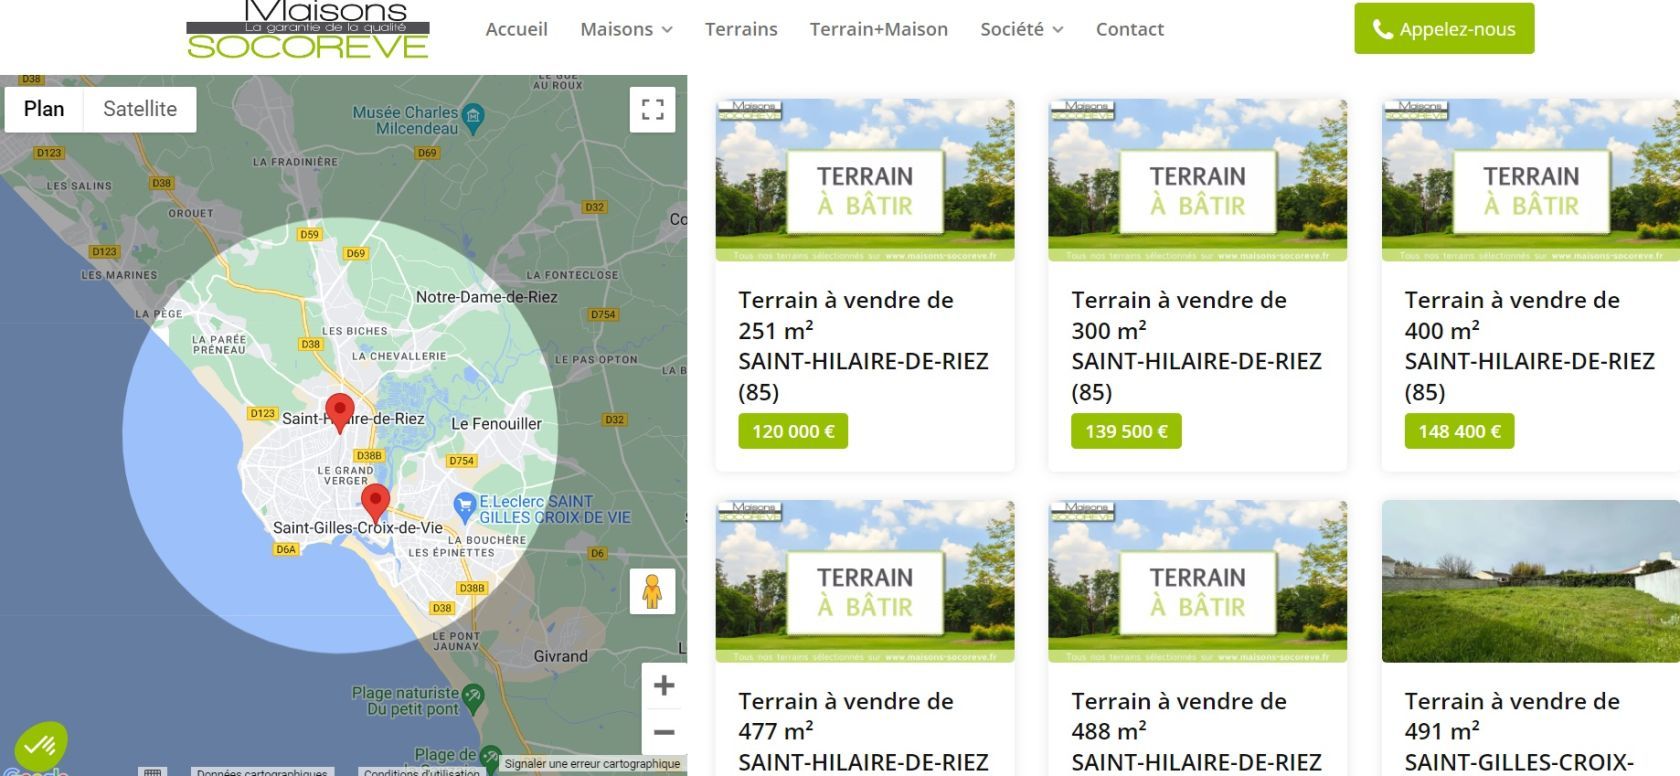Click the Maisons Socoreve logo

click(x=308, y=30)
